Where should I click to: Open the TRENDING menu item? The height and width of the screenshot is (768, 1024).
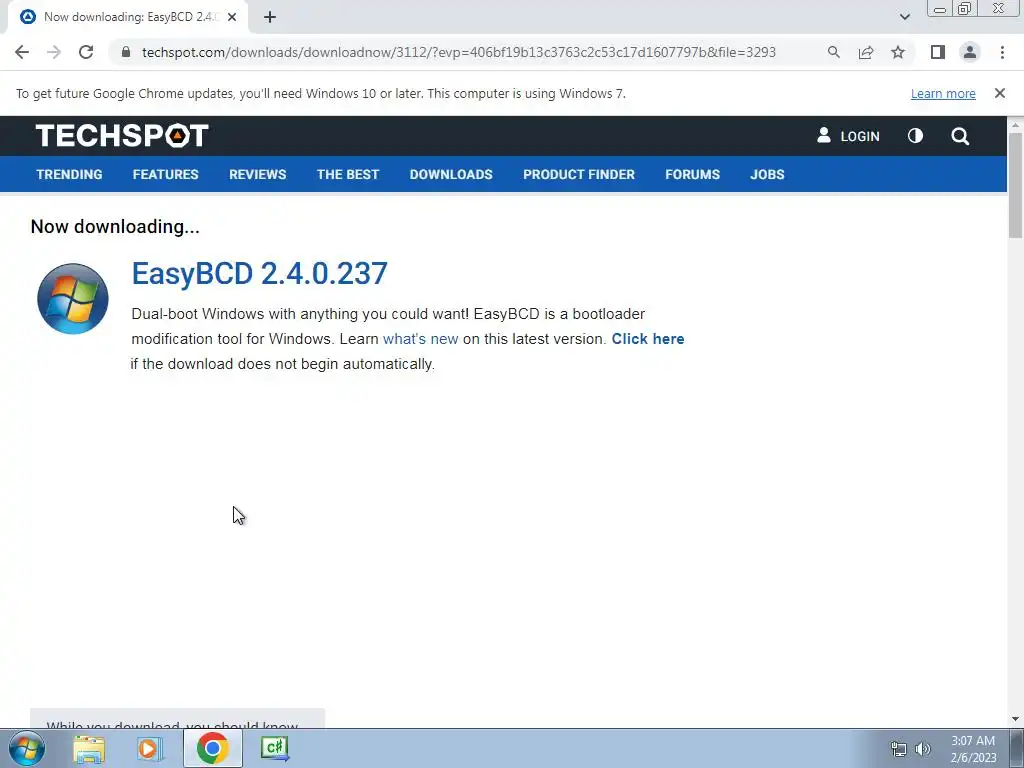tap(69, 174)
